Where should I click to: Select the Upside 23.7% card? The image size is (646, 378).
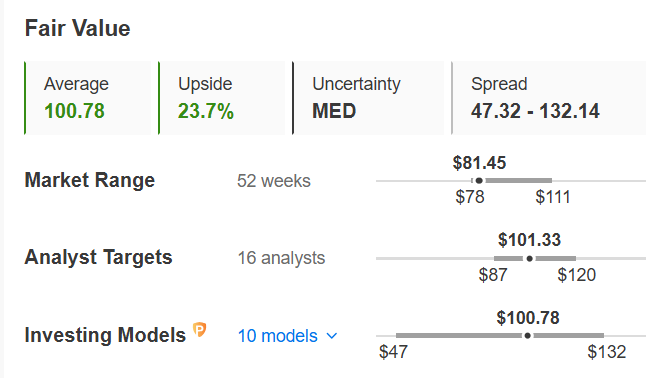[x=222, y=98]
